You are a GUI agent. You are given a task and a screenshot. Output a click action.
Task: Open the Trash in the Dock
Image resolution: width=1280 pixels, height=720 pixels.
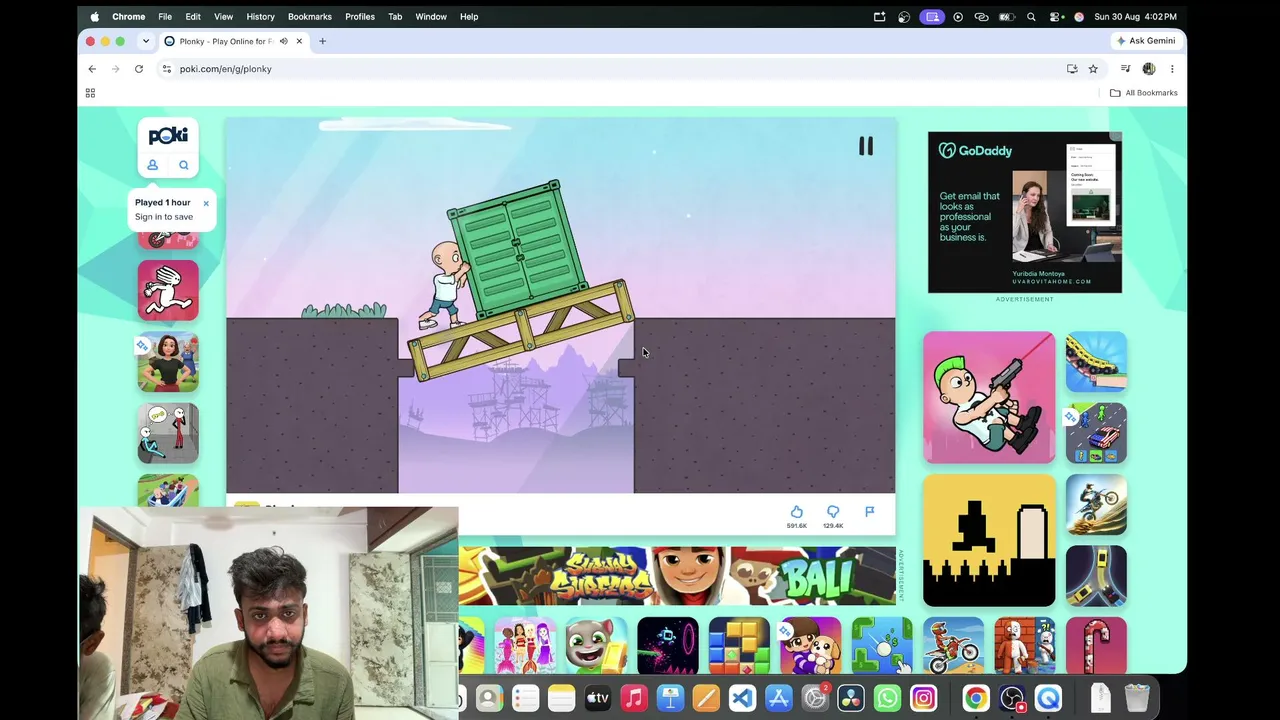pos(1137,698)
